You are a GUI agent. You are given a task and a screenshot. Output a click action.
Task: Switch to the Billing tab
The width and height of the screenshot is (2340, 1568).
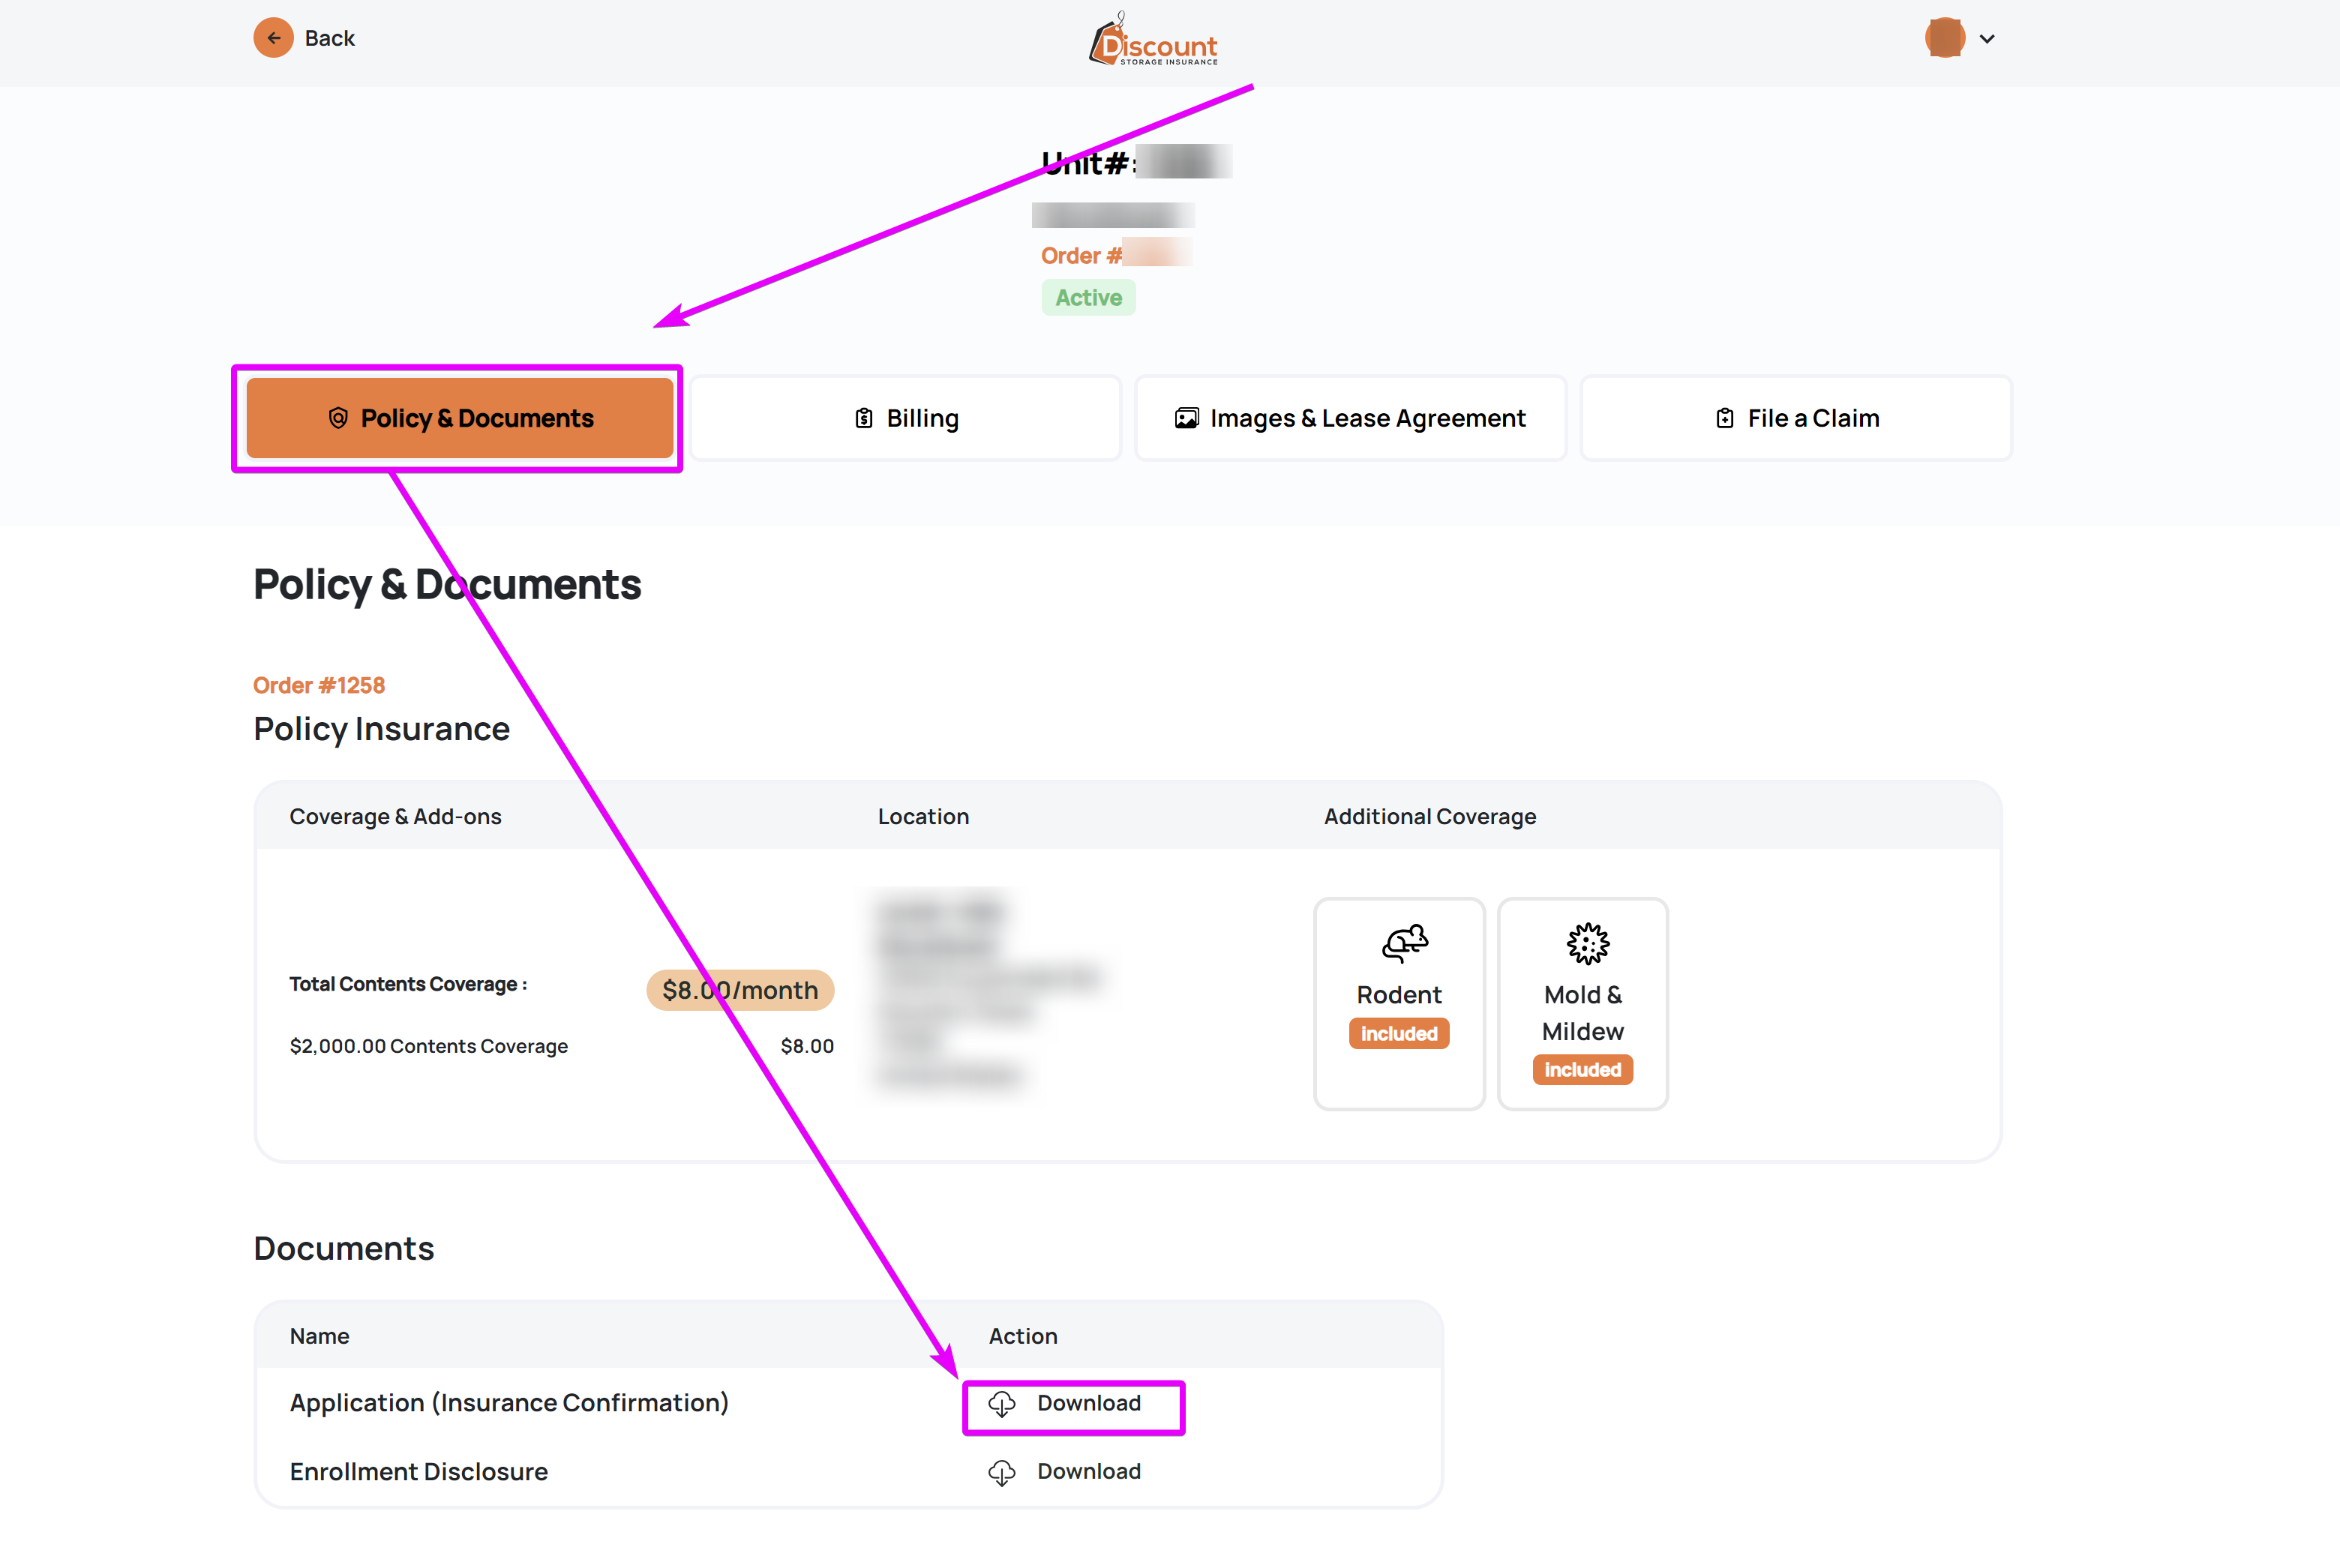906,418
